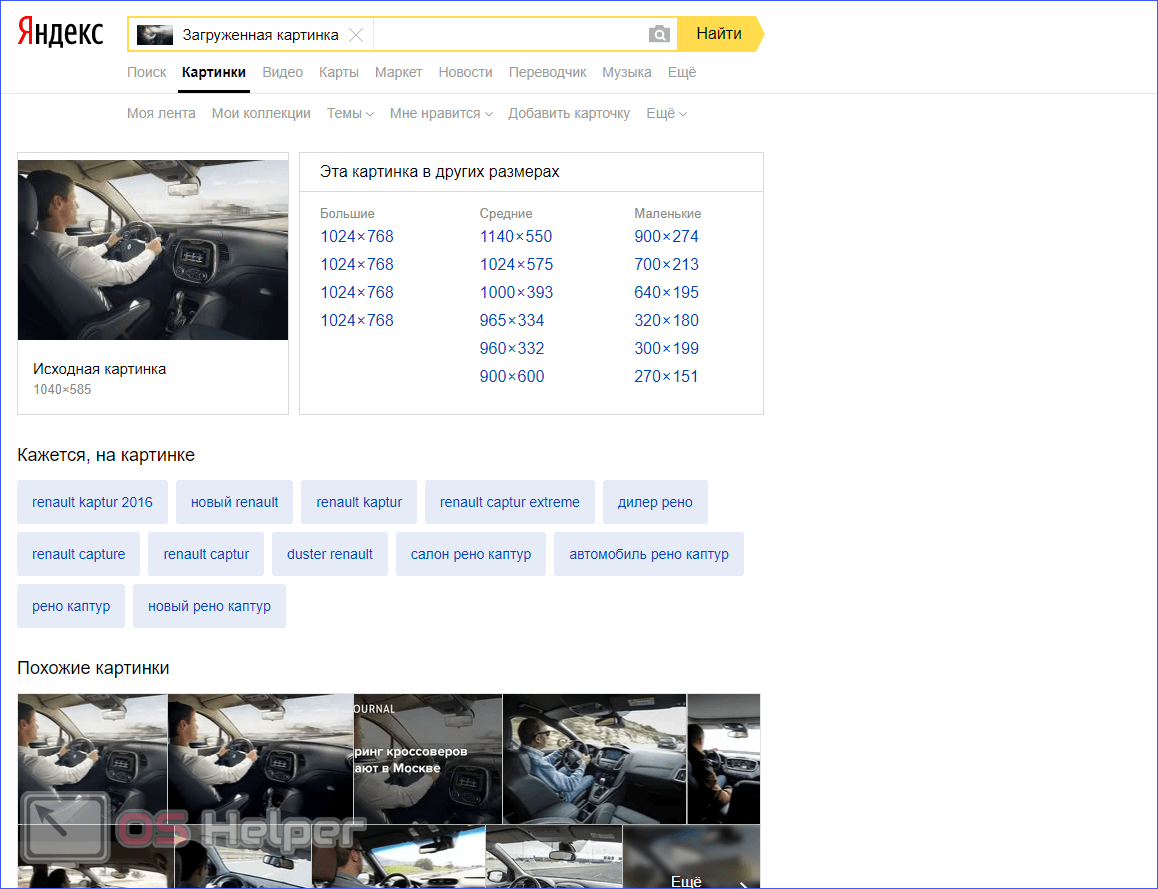
Task: Open the 300×199 size link
Action: point(666,349)
